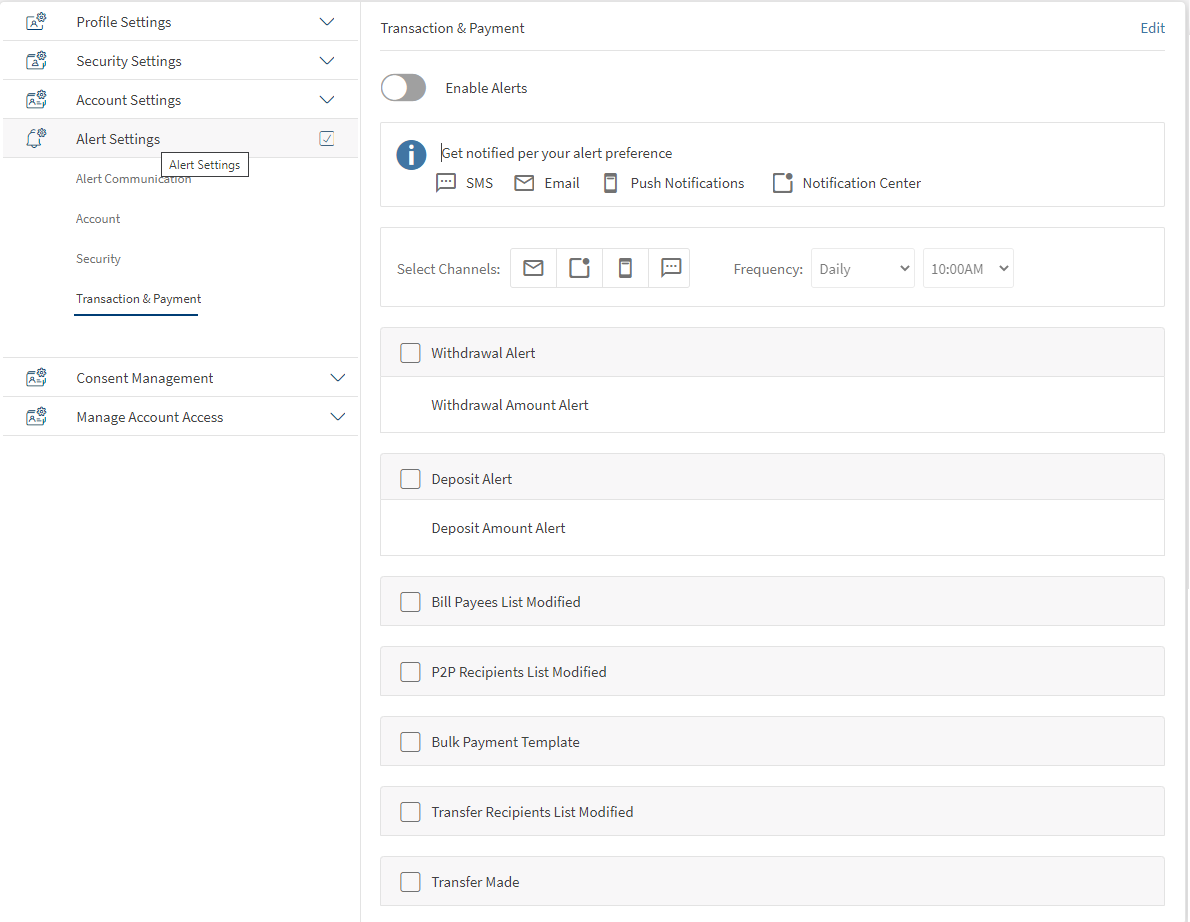Turn on the Enable Alerts toggle

403,88
